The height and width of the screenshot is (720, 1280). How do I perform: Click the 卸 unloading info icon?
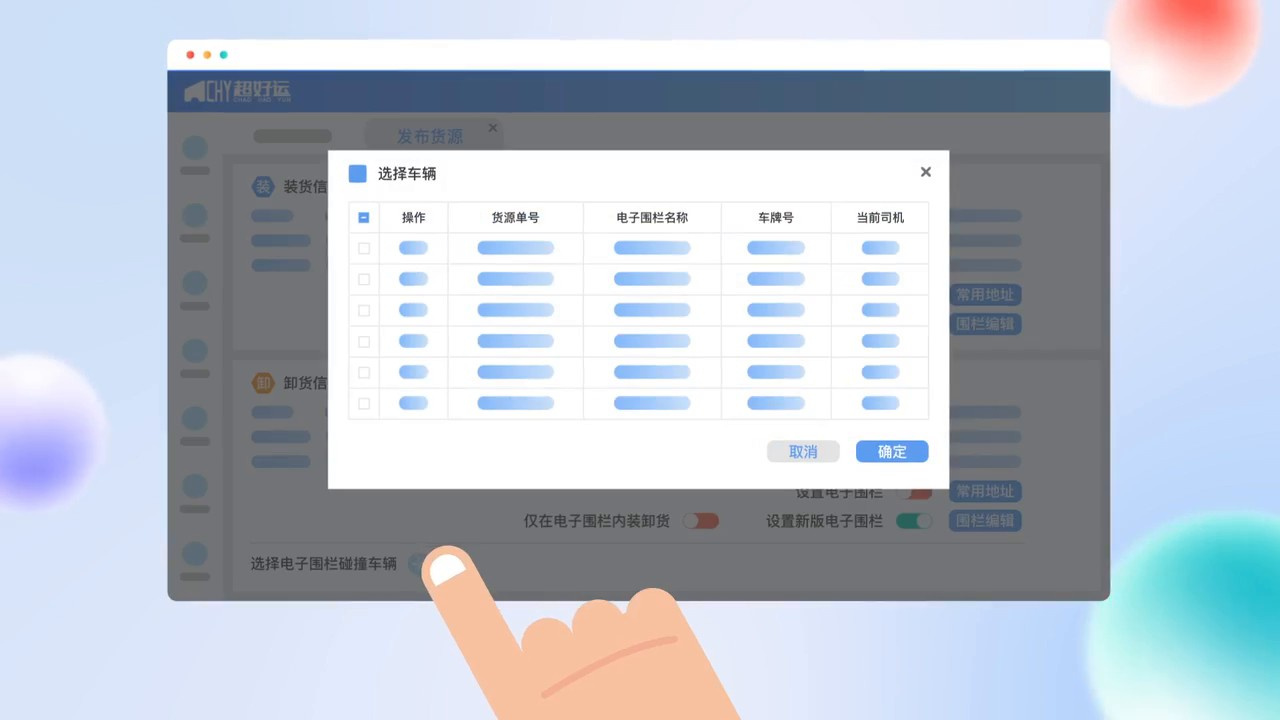pos(263,383)
